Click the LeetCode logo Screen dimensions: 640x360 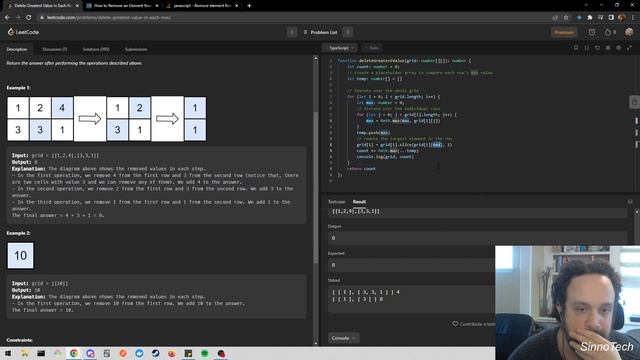(x=23, y=32)
